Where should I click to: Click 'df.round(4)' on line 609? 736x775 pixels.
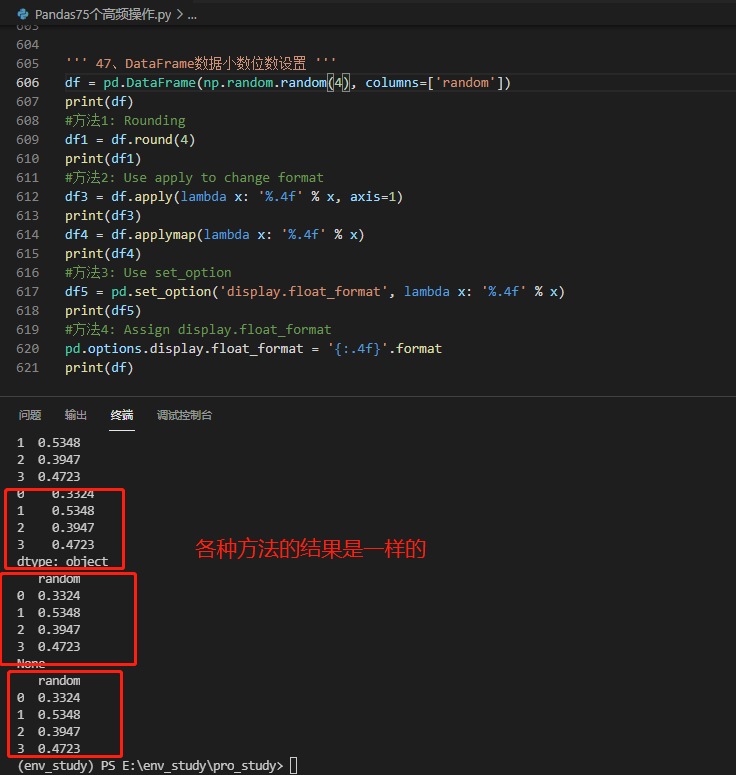pyautogui.click(x=153, y=140)
